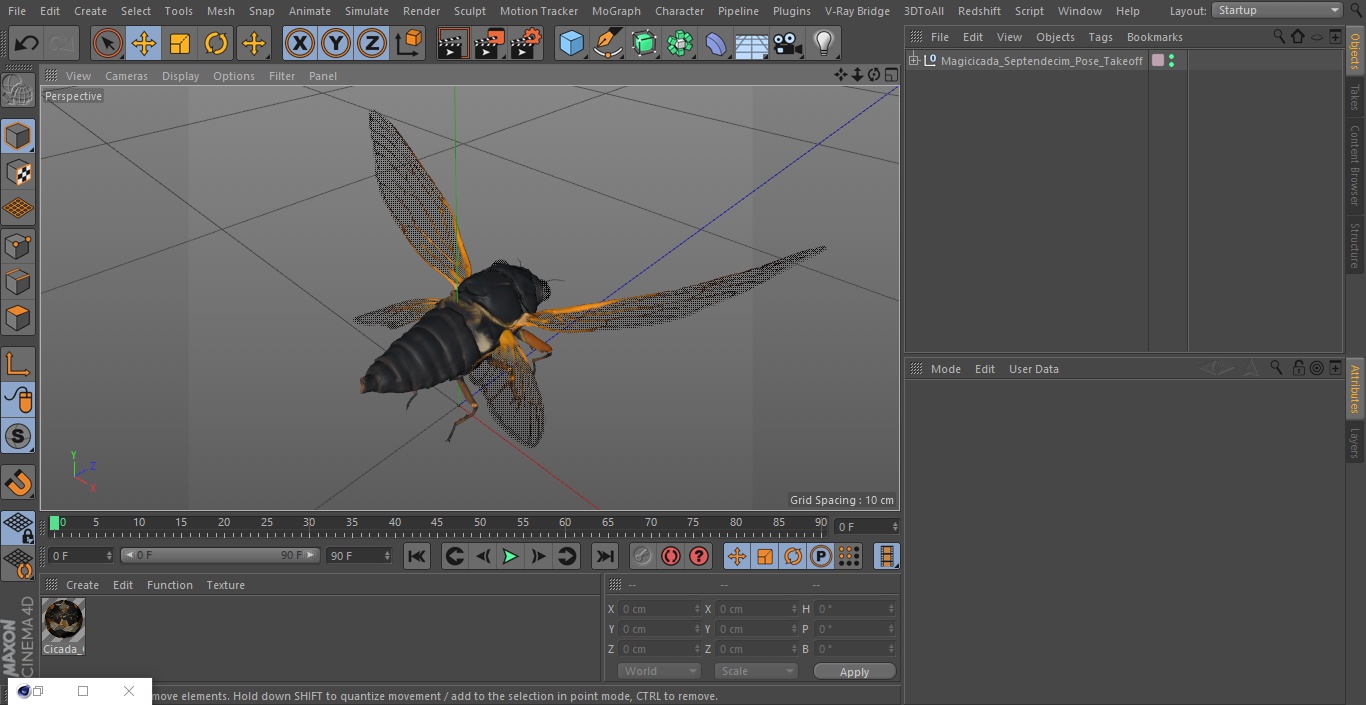The width and height of the screenshot is (1366, 705).
Task: Expand Magicicada_Septendecim_Pose_Takeoff object tree
Action: pos(913,61)
